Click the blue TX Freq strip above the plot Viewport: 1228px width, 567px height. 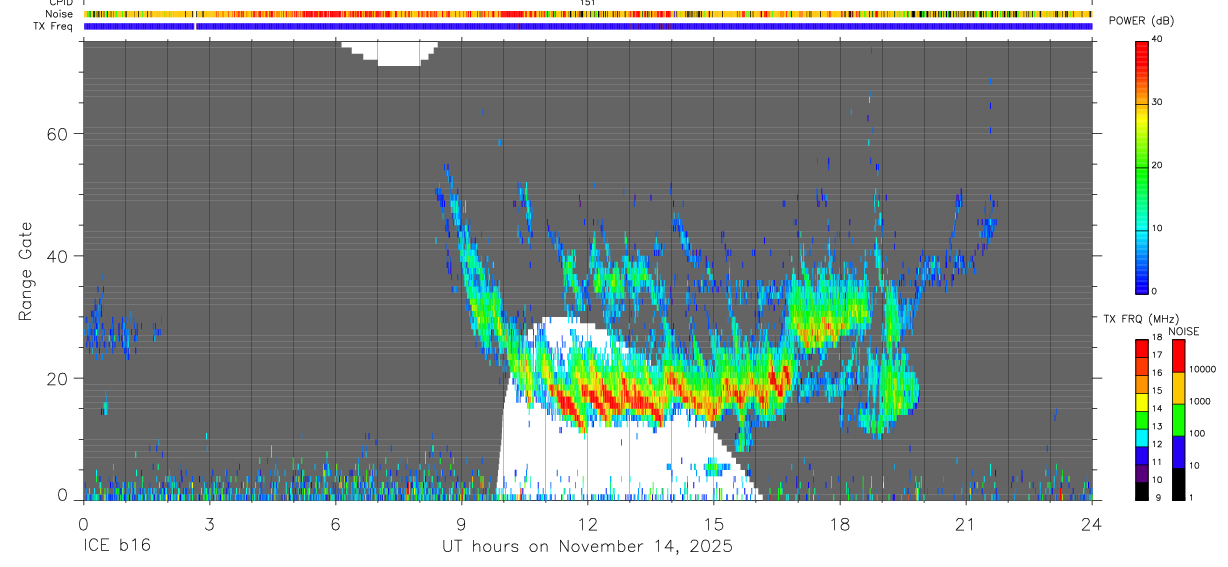(x=588, y=26)
